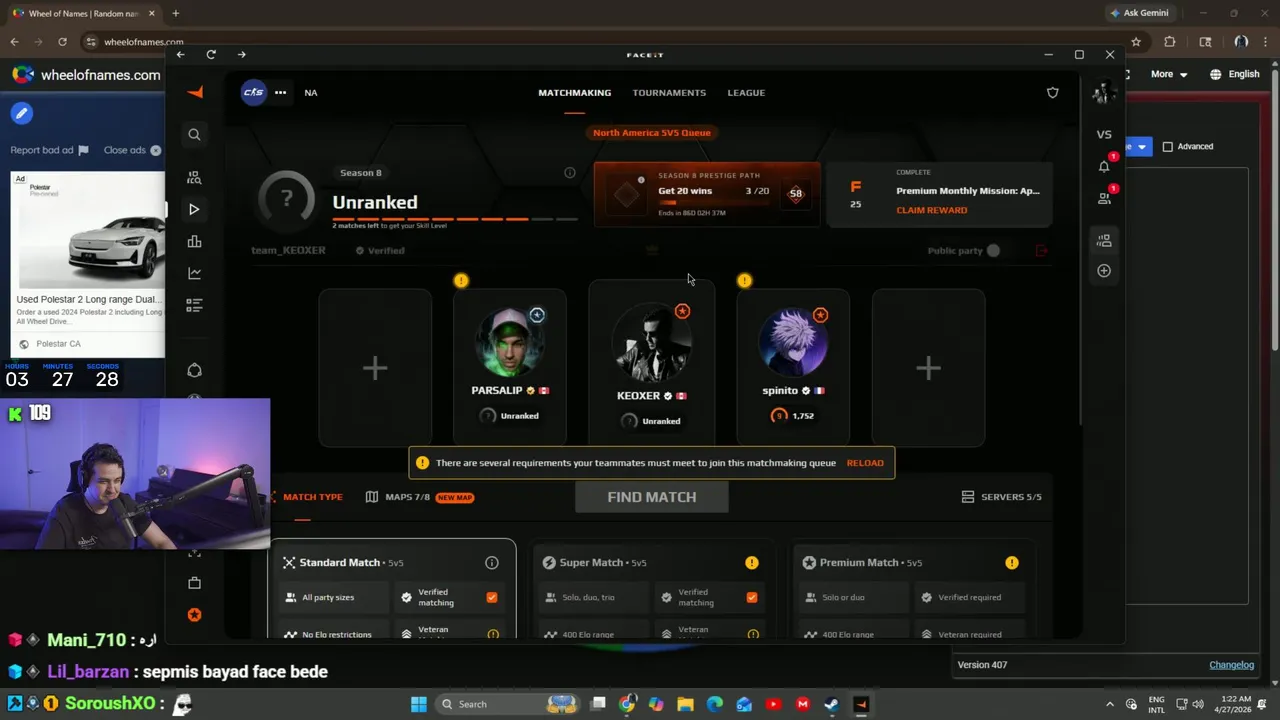The height and width of the screenshot is (720, 1280).
Task: Open the bar-chart rankings sidebar icon
Action: coord(194,241)
